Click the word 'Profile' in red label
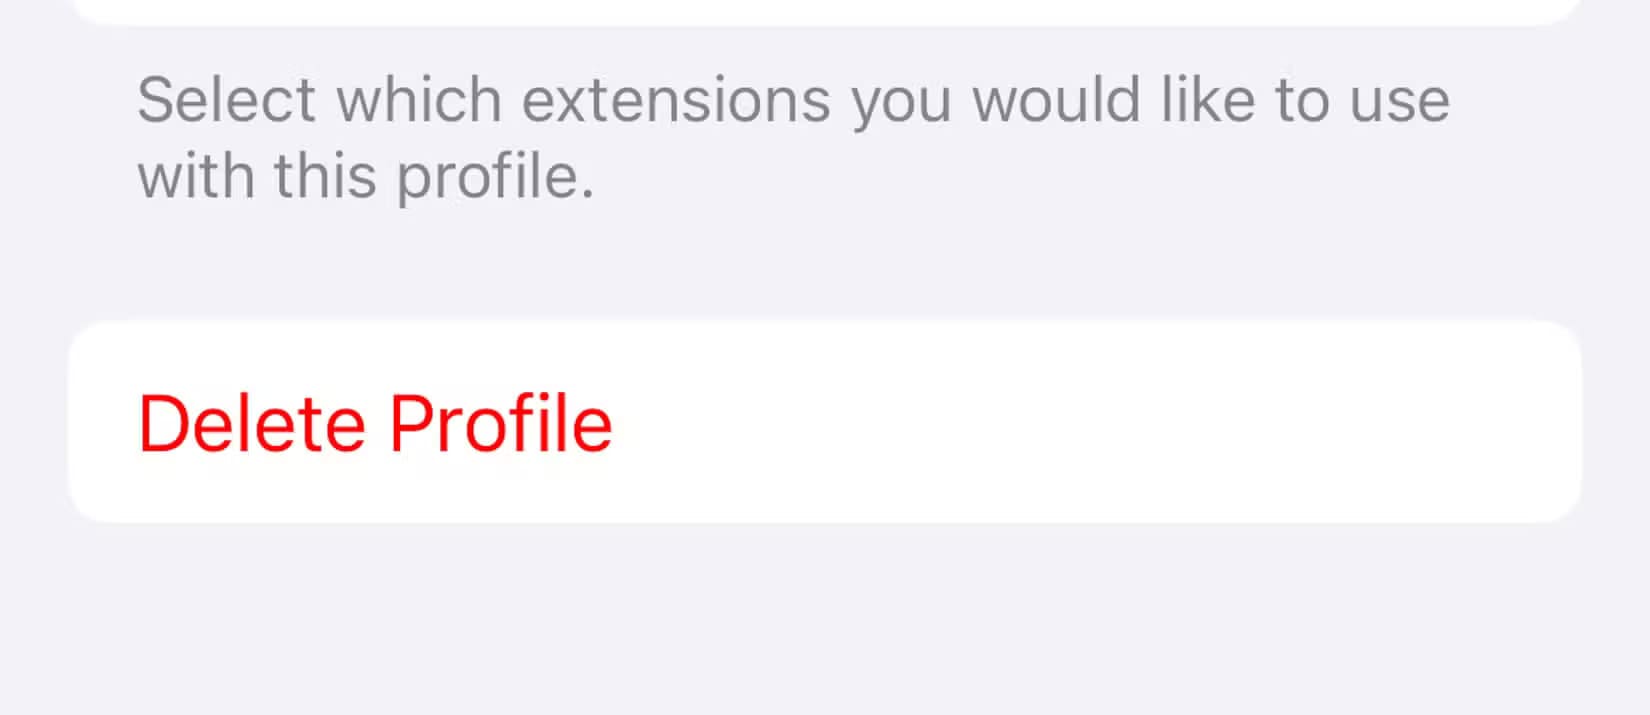This screenshot has width=1650, height=715. click(x=501, y=424)
